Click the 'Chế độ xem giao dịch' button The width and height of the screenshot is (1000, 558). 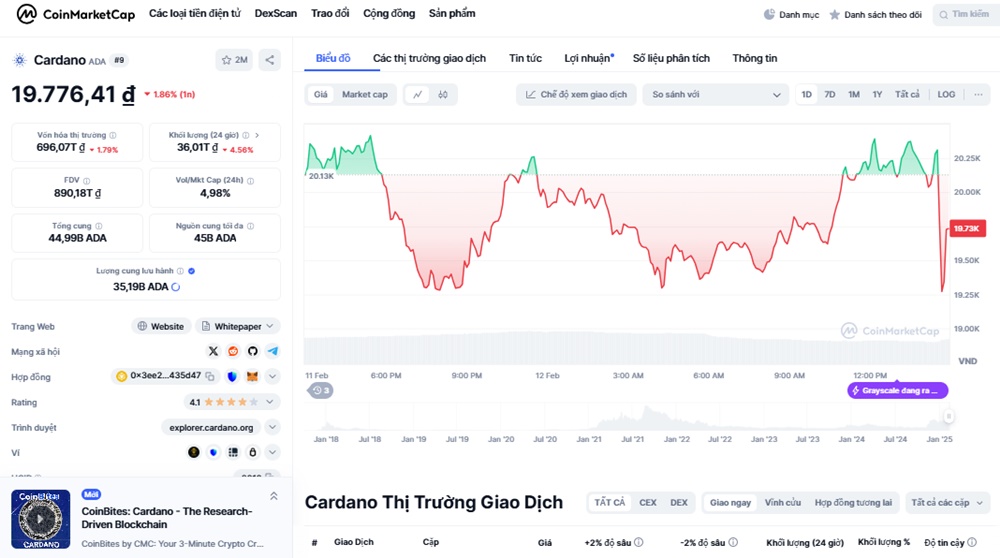click(576, 95)
